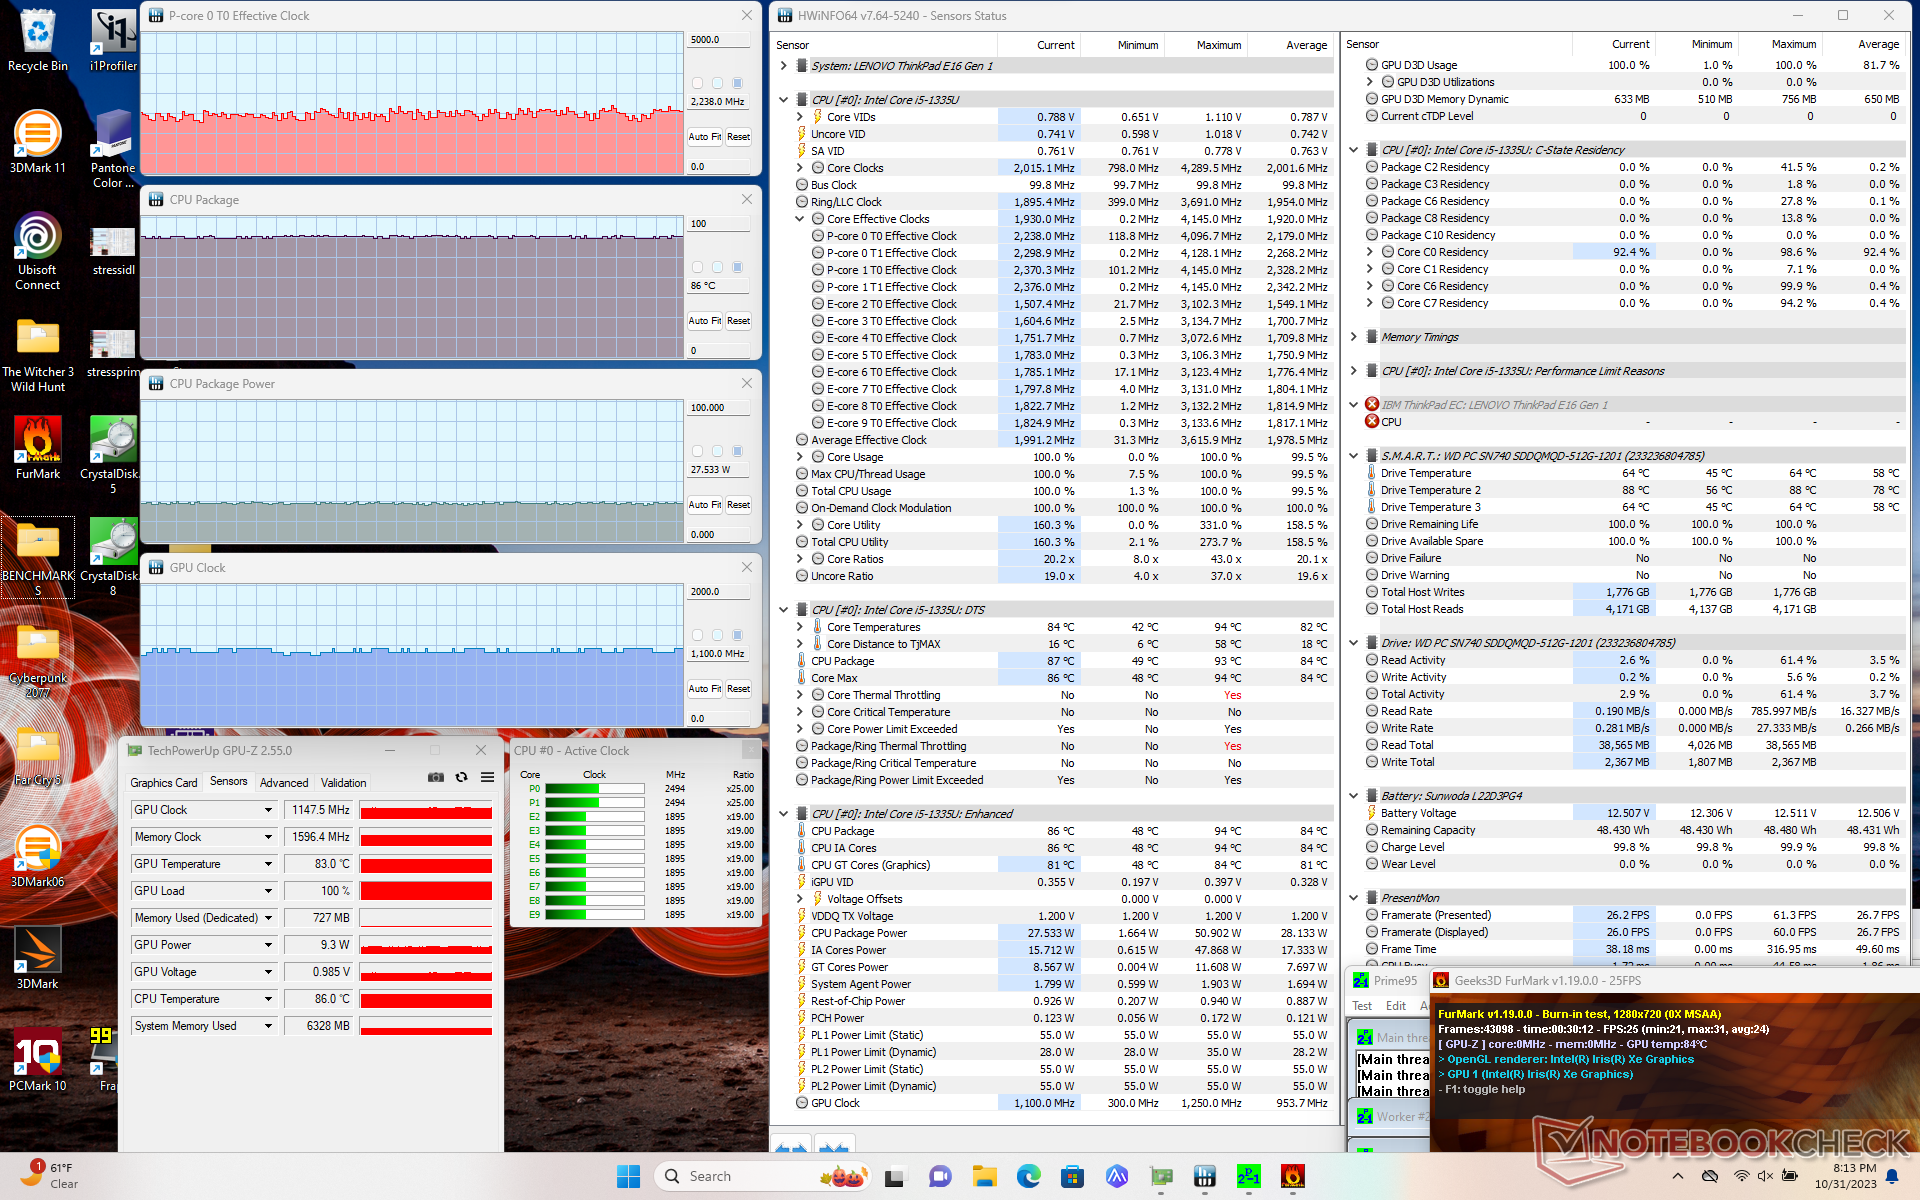The image size is (1920, 1200).
Task: Switch to the Graphics Card tab
Action: coord(163,783)
